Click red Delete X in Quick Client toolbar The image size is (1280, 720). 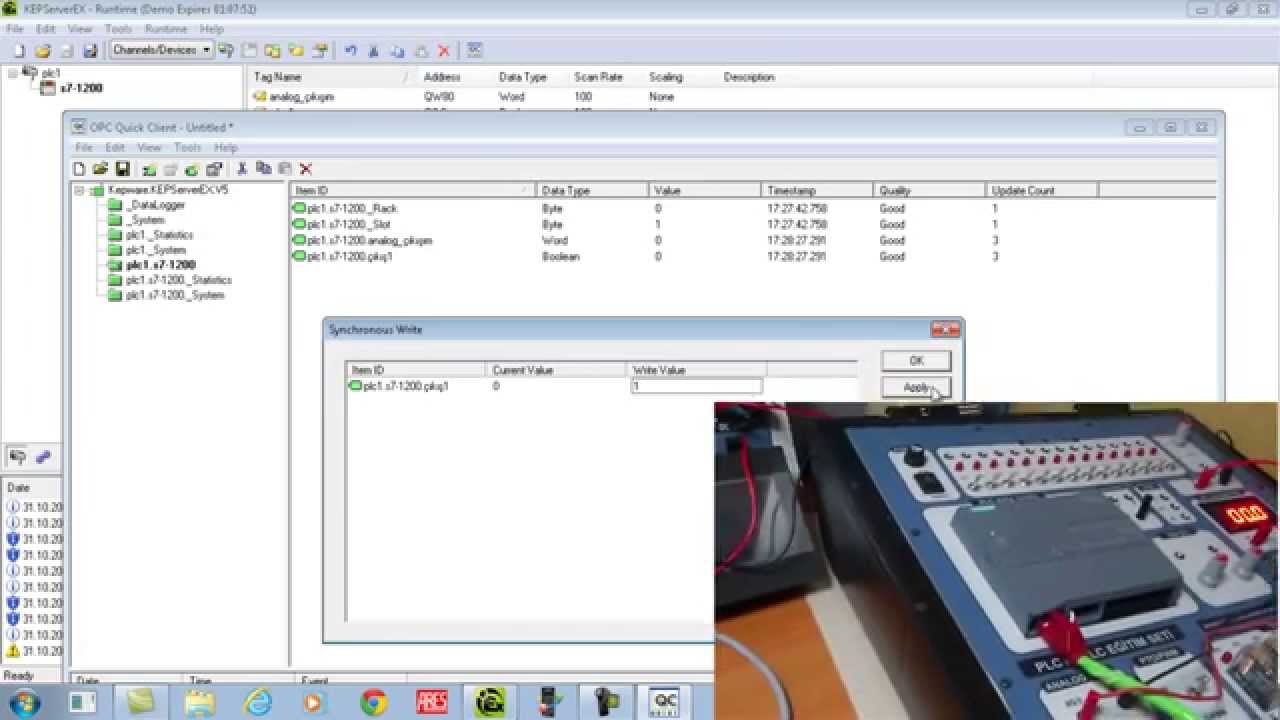306,169
